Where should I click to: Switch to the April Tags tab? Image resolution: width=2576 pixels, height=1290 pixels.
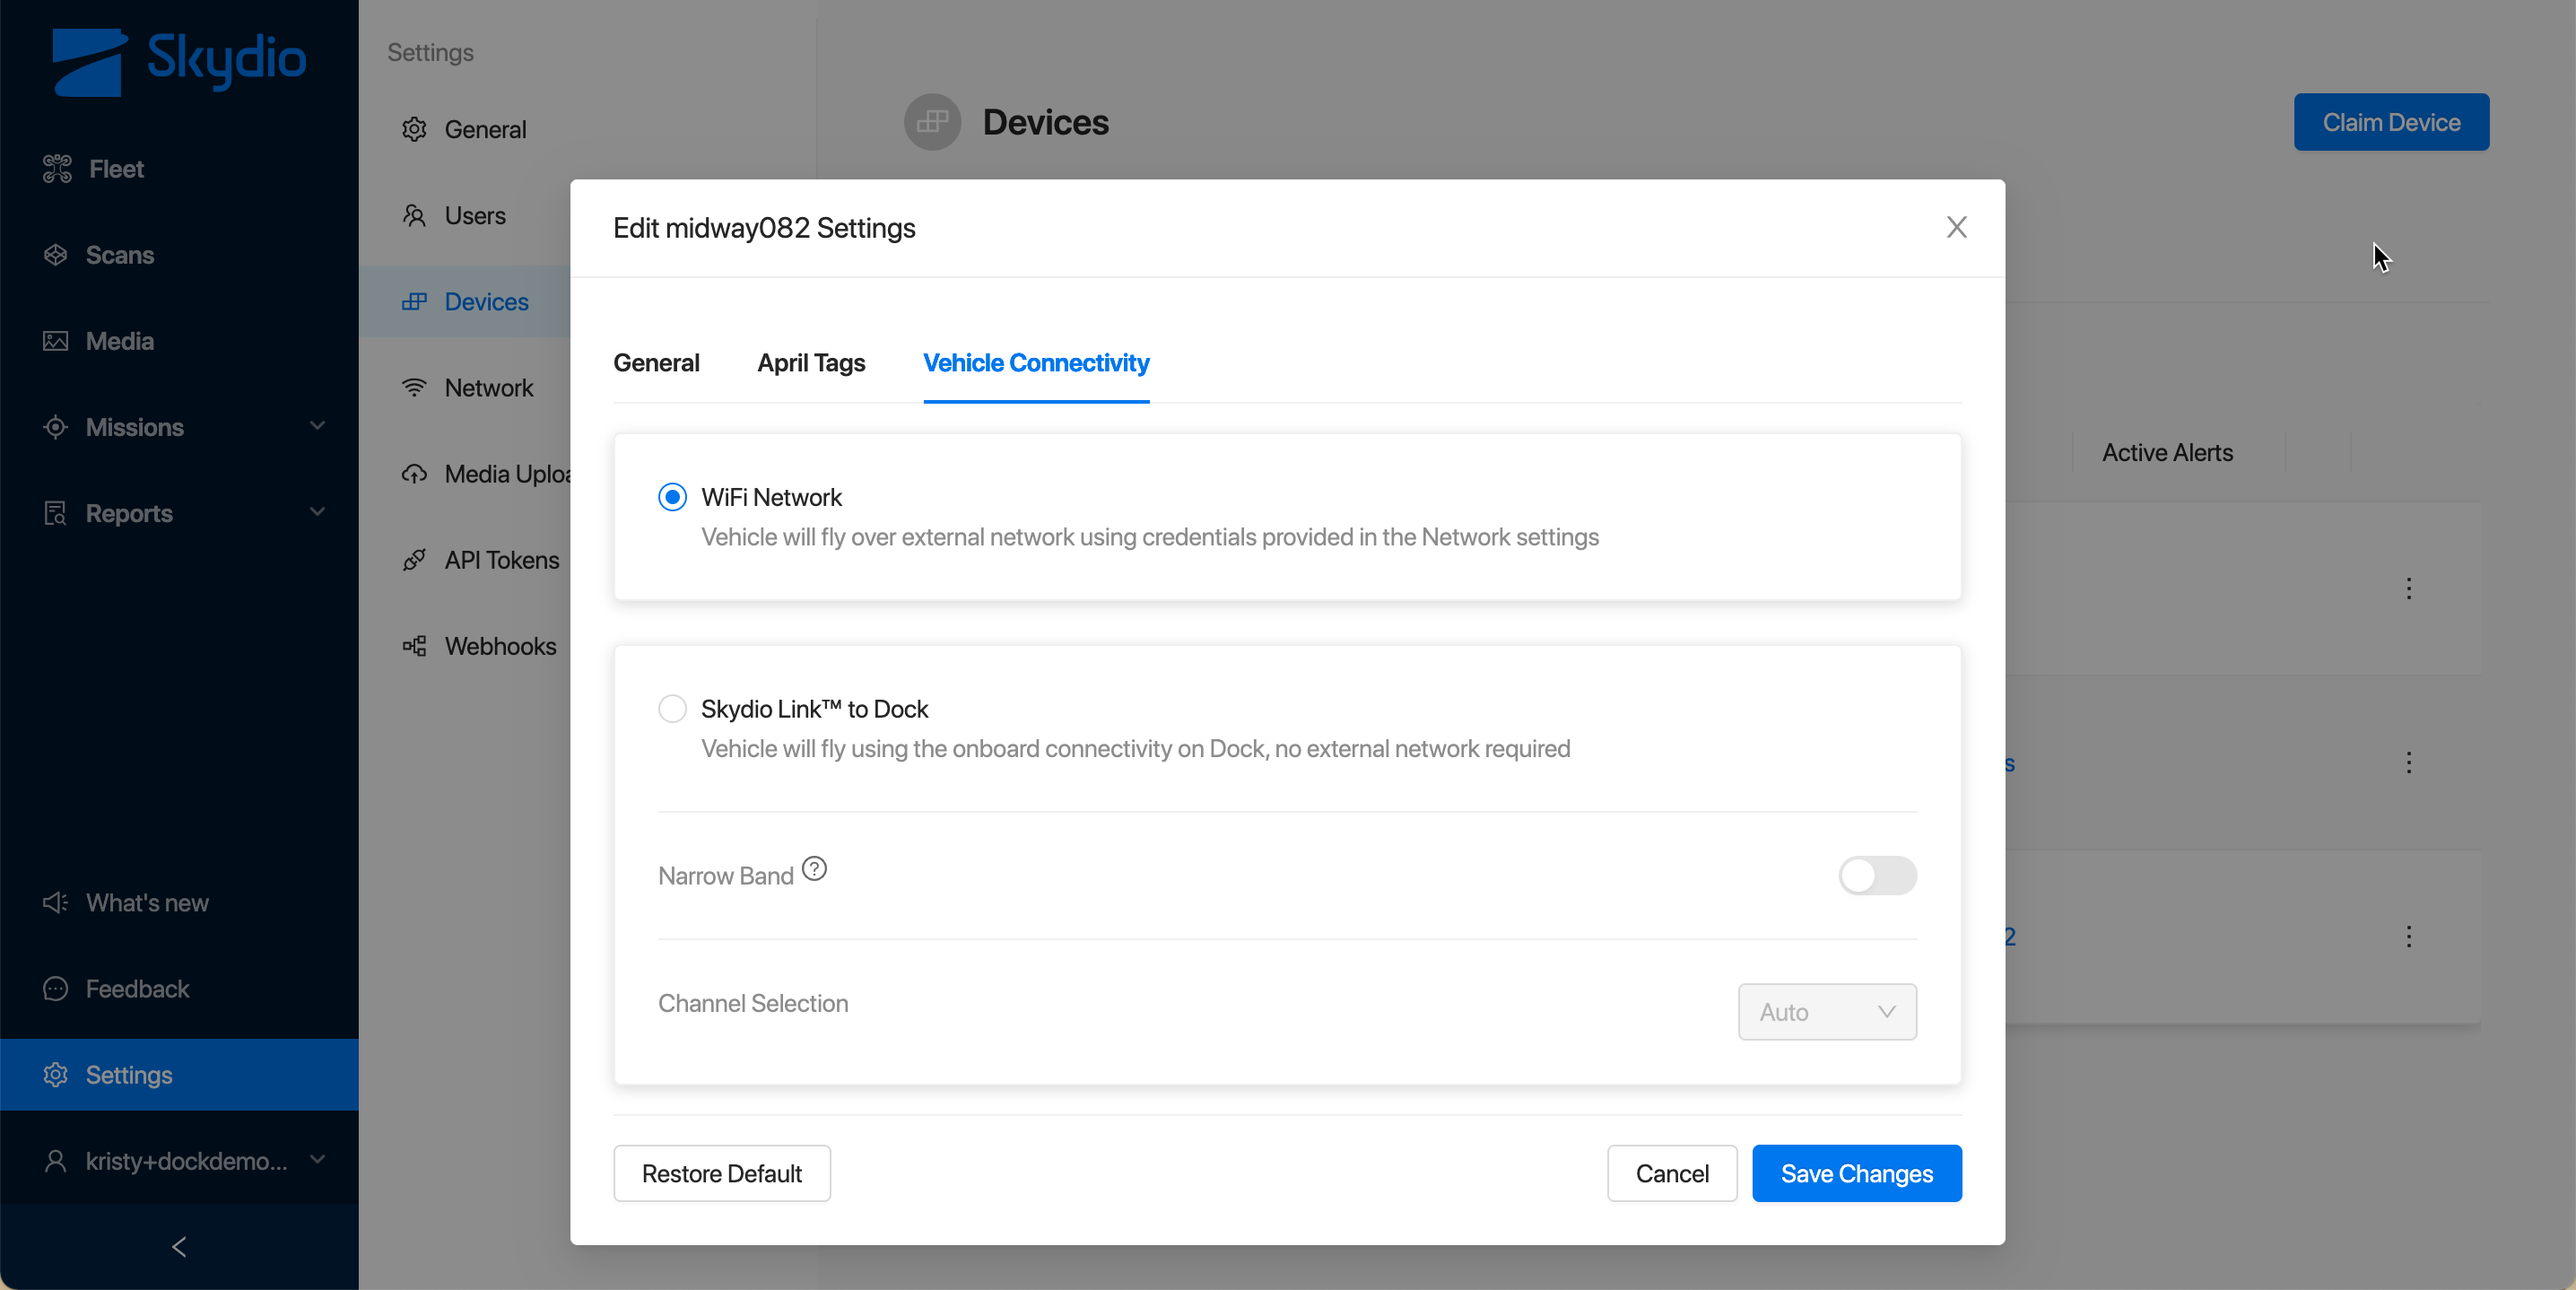click(x=811, y=363)
